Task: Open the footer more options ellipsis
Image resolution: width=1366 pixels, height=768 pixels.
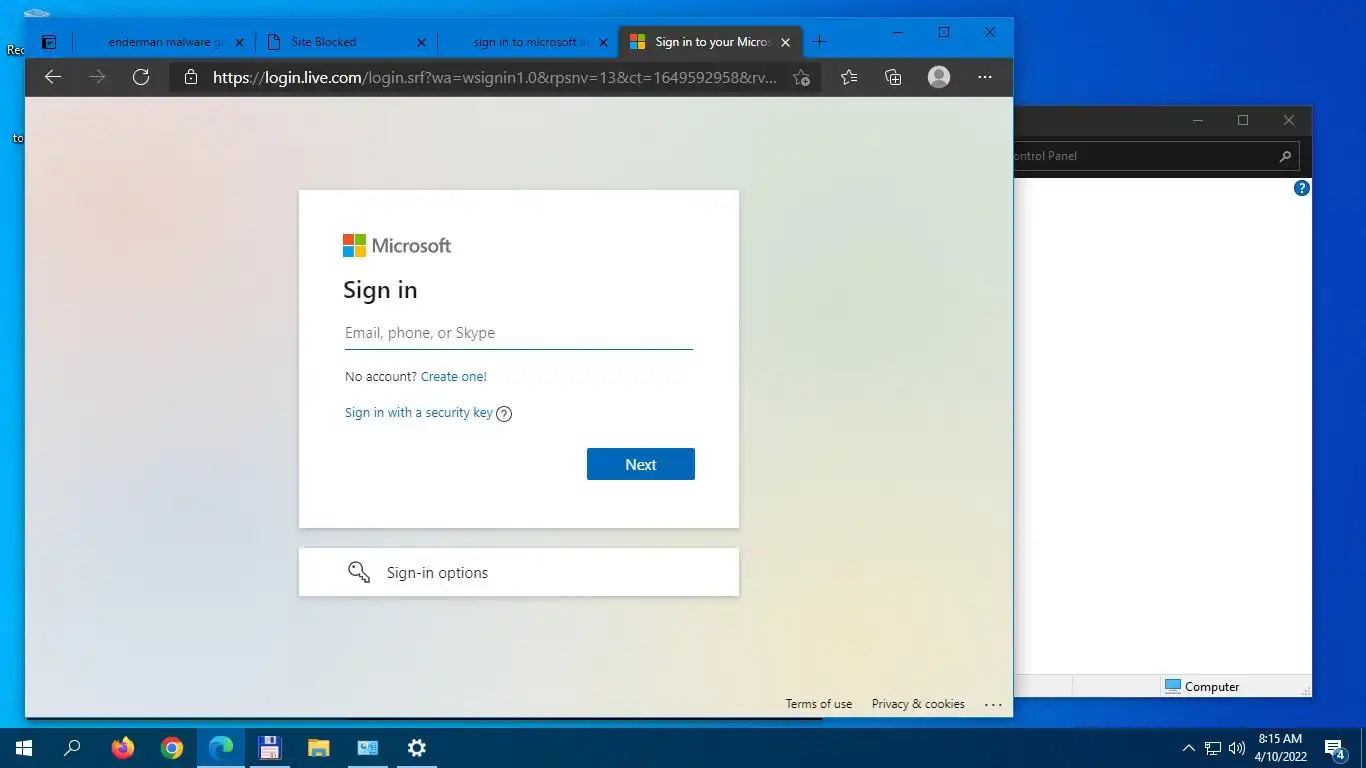Action: pyautogui.click(x=993, y=704)
